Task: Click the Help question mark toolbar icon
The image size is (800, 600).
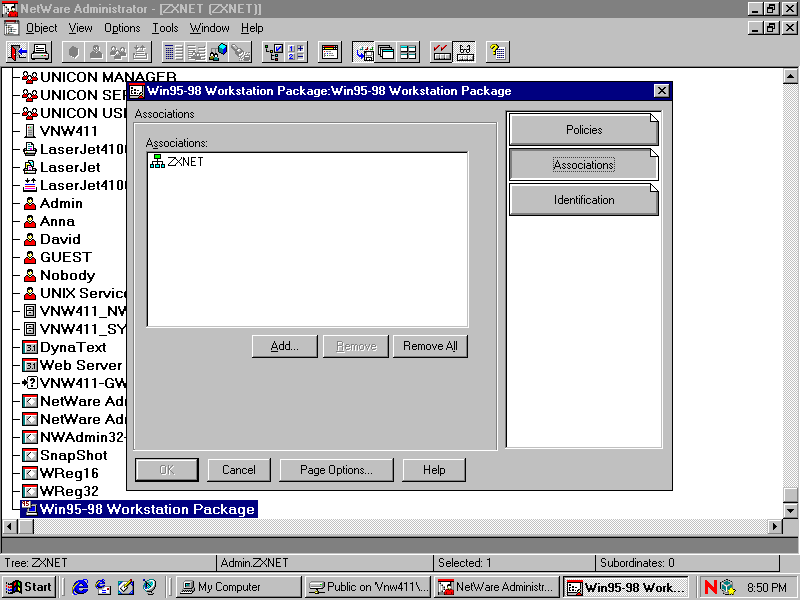Action: pyautogui.click(x=497, y=52)
